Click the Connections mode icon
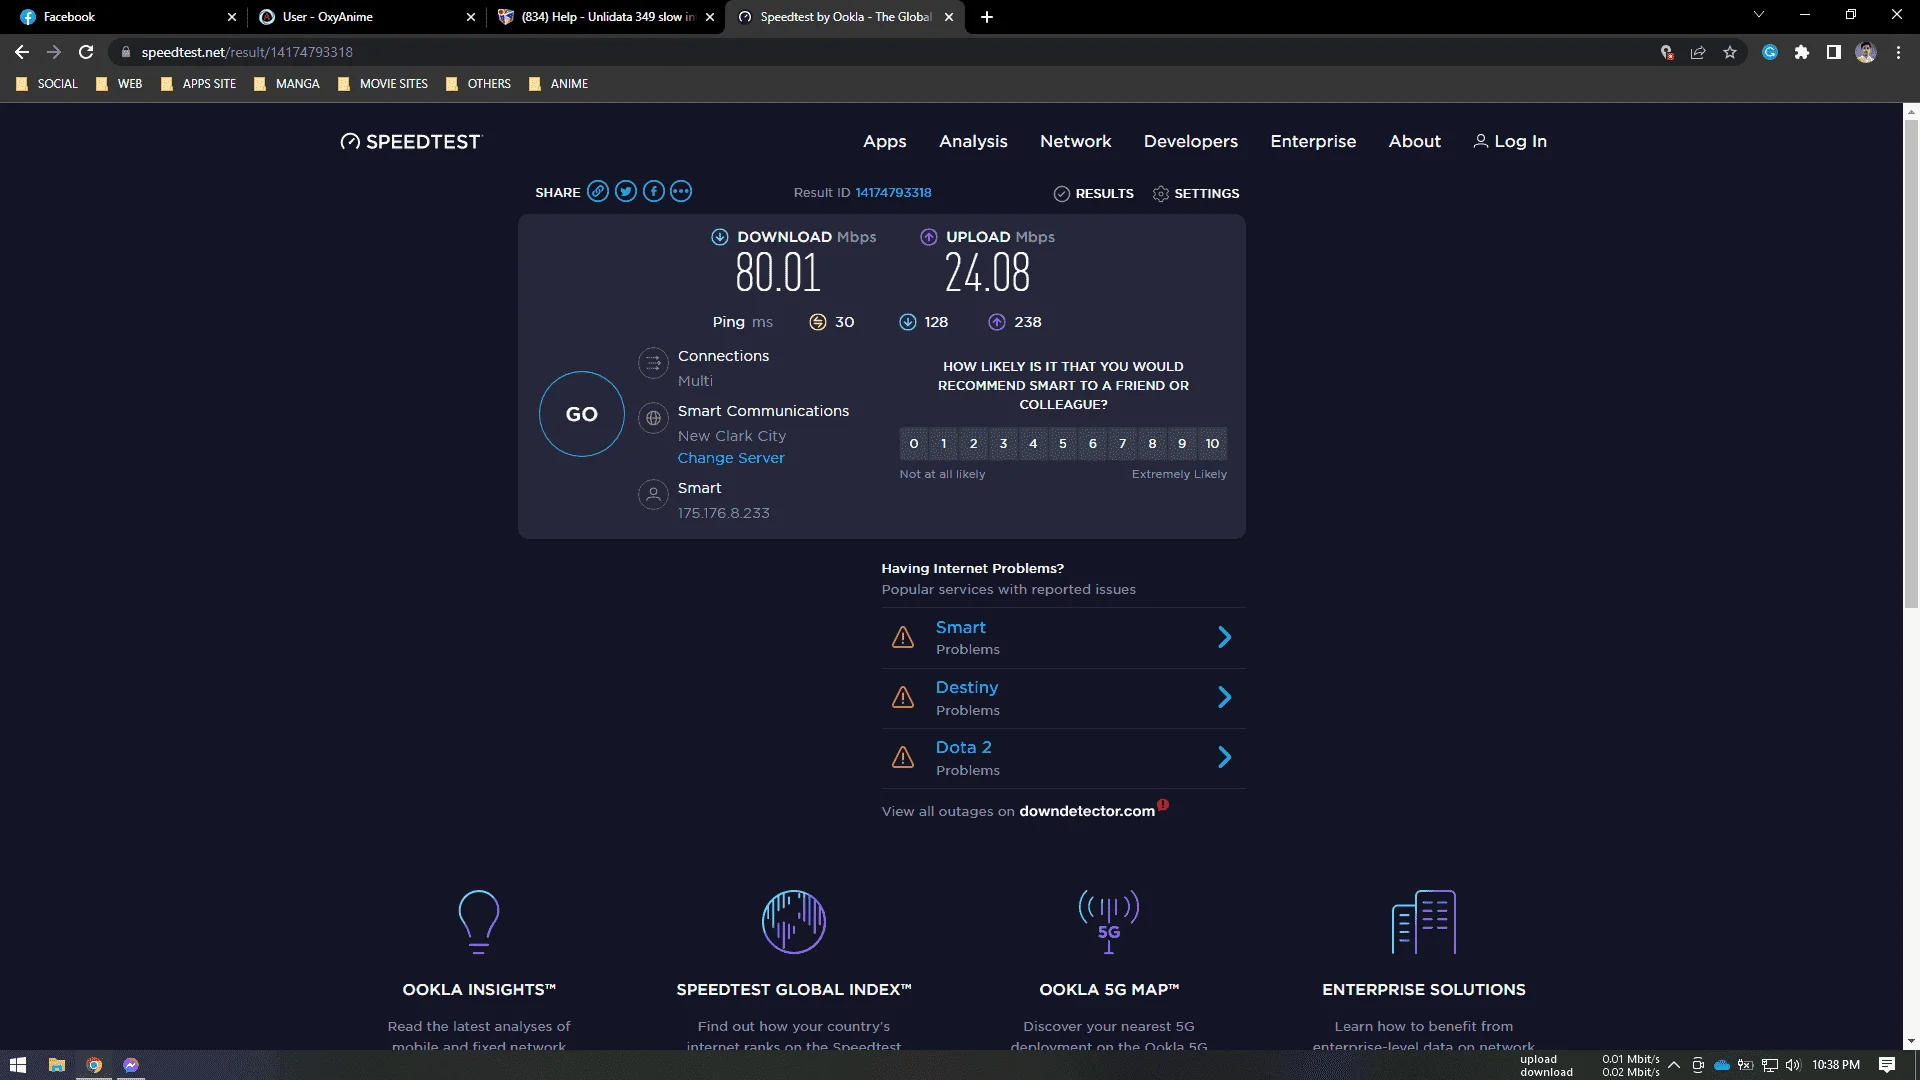The height and width of the screenshot is (1080, 1920). (653, 364)
